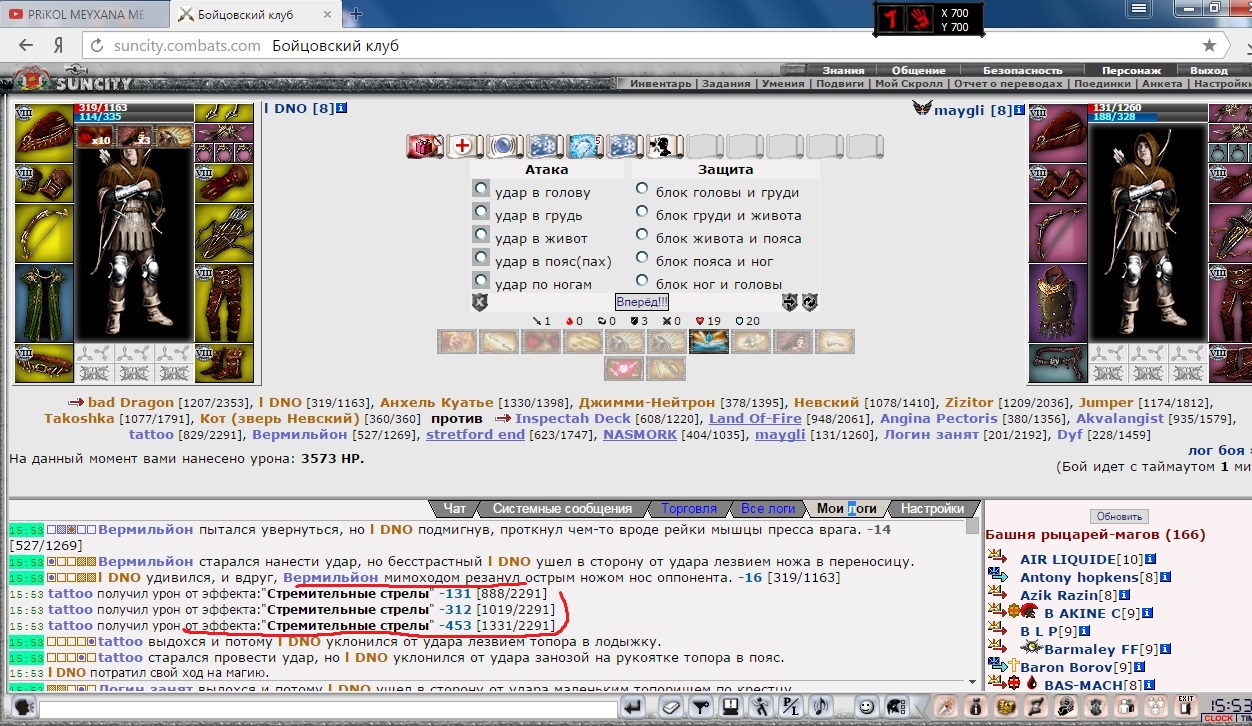Open info icon for Azik Razin
The width and height of the screenshot is (1252, 726).
[1123, 596]
